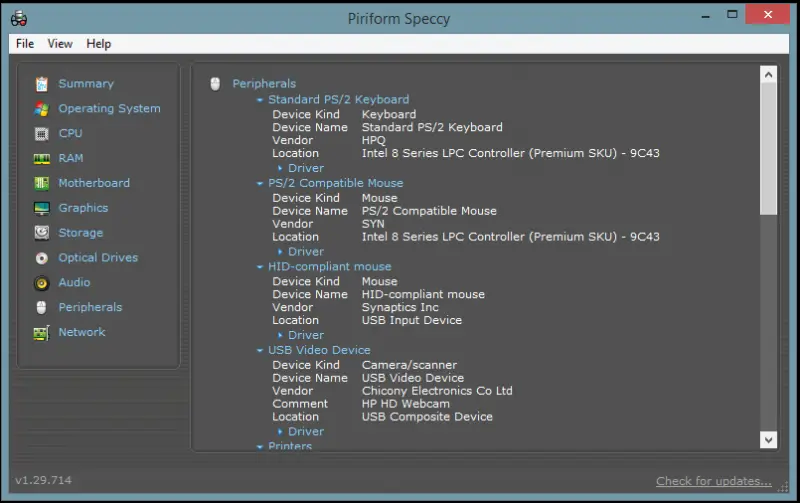The image size is (800, 503).
Task: Expand Driver under HID-compliant mouse
Action: point(280,335)
